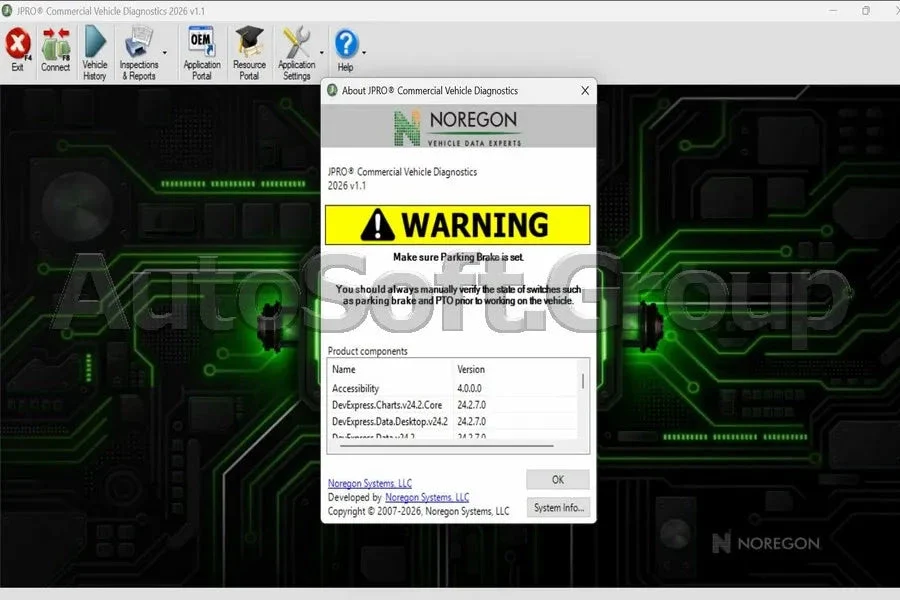Screen dimensions: 900x600
Task: Close the About JPRO dialog
Action: coord(585,91)
